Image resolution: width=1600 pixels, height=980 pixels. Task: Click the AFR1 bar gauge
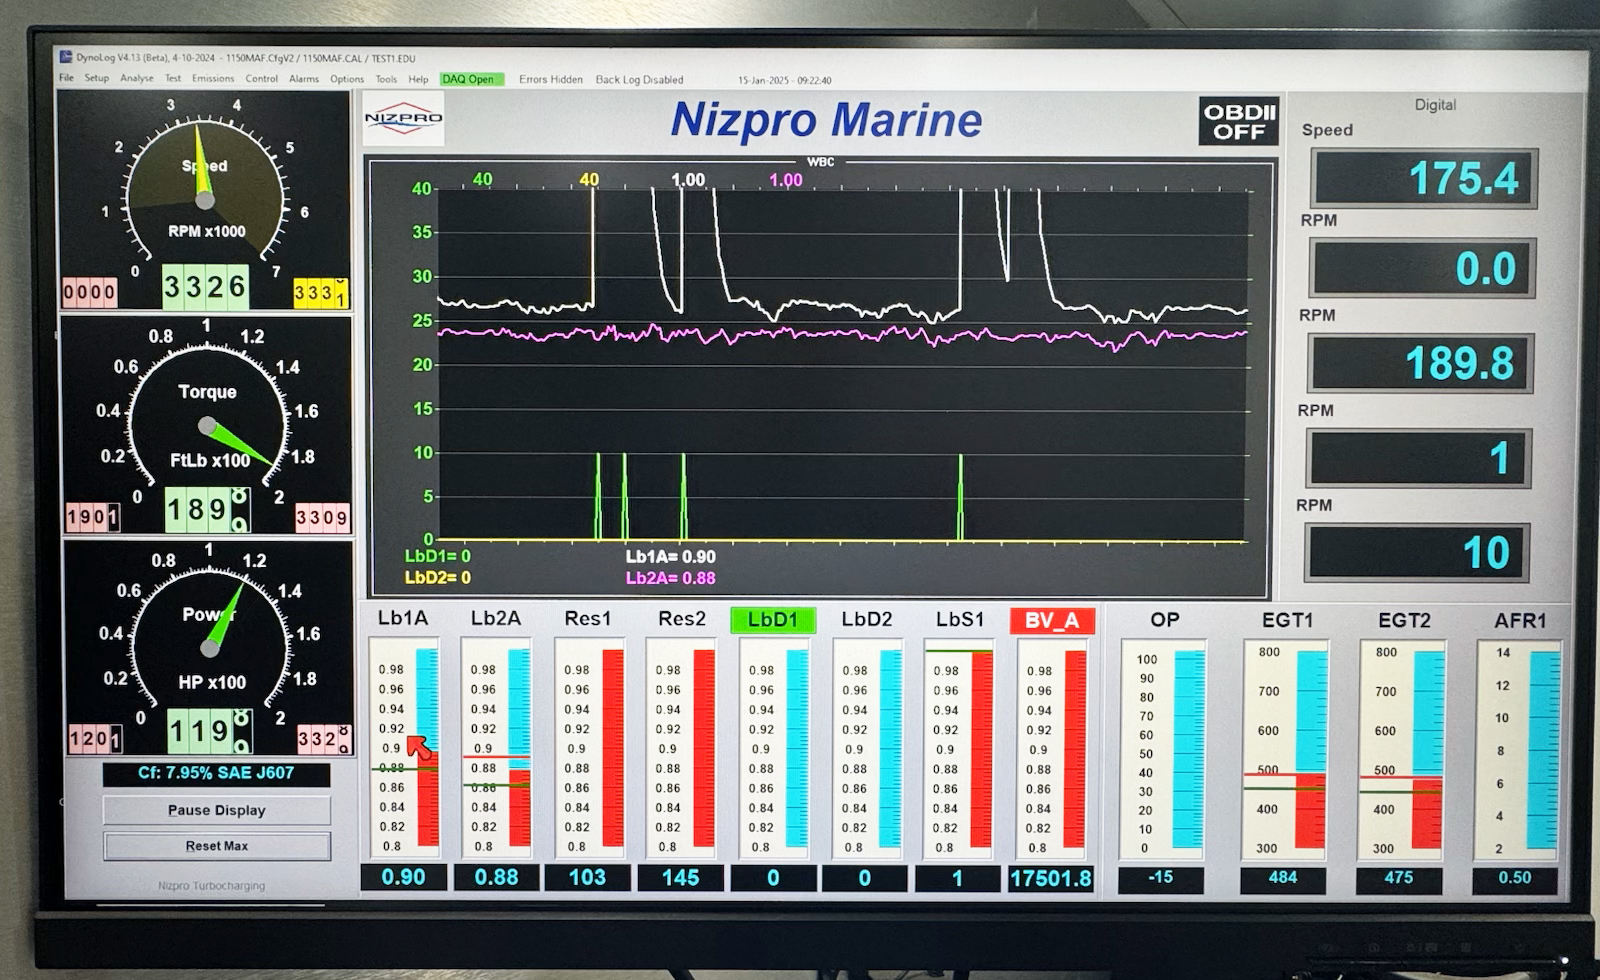[x=1519, y=750]
